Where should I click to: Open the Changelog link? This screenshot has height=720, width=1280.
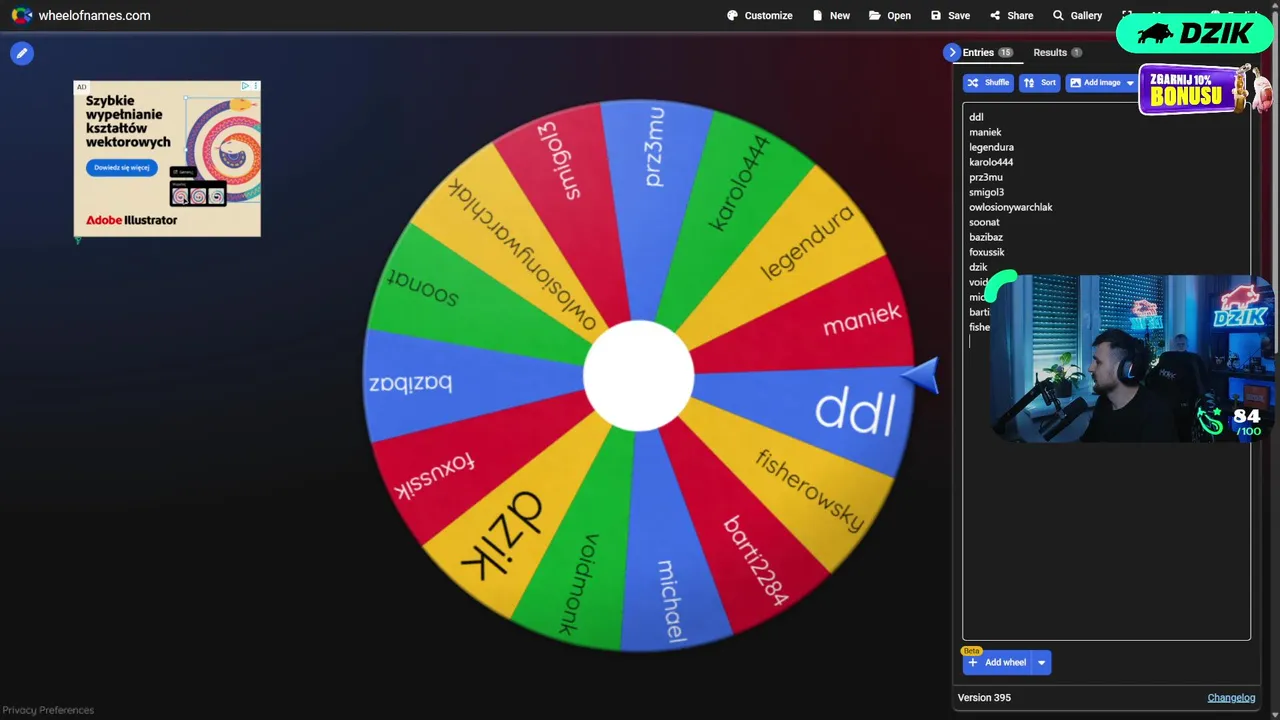[x=1231, y=697]
